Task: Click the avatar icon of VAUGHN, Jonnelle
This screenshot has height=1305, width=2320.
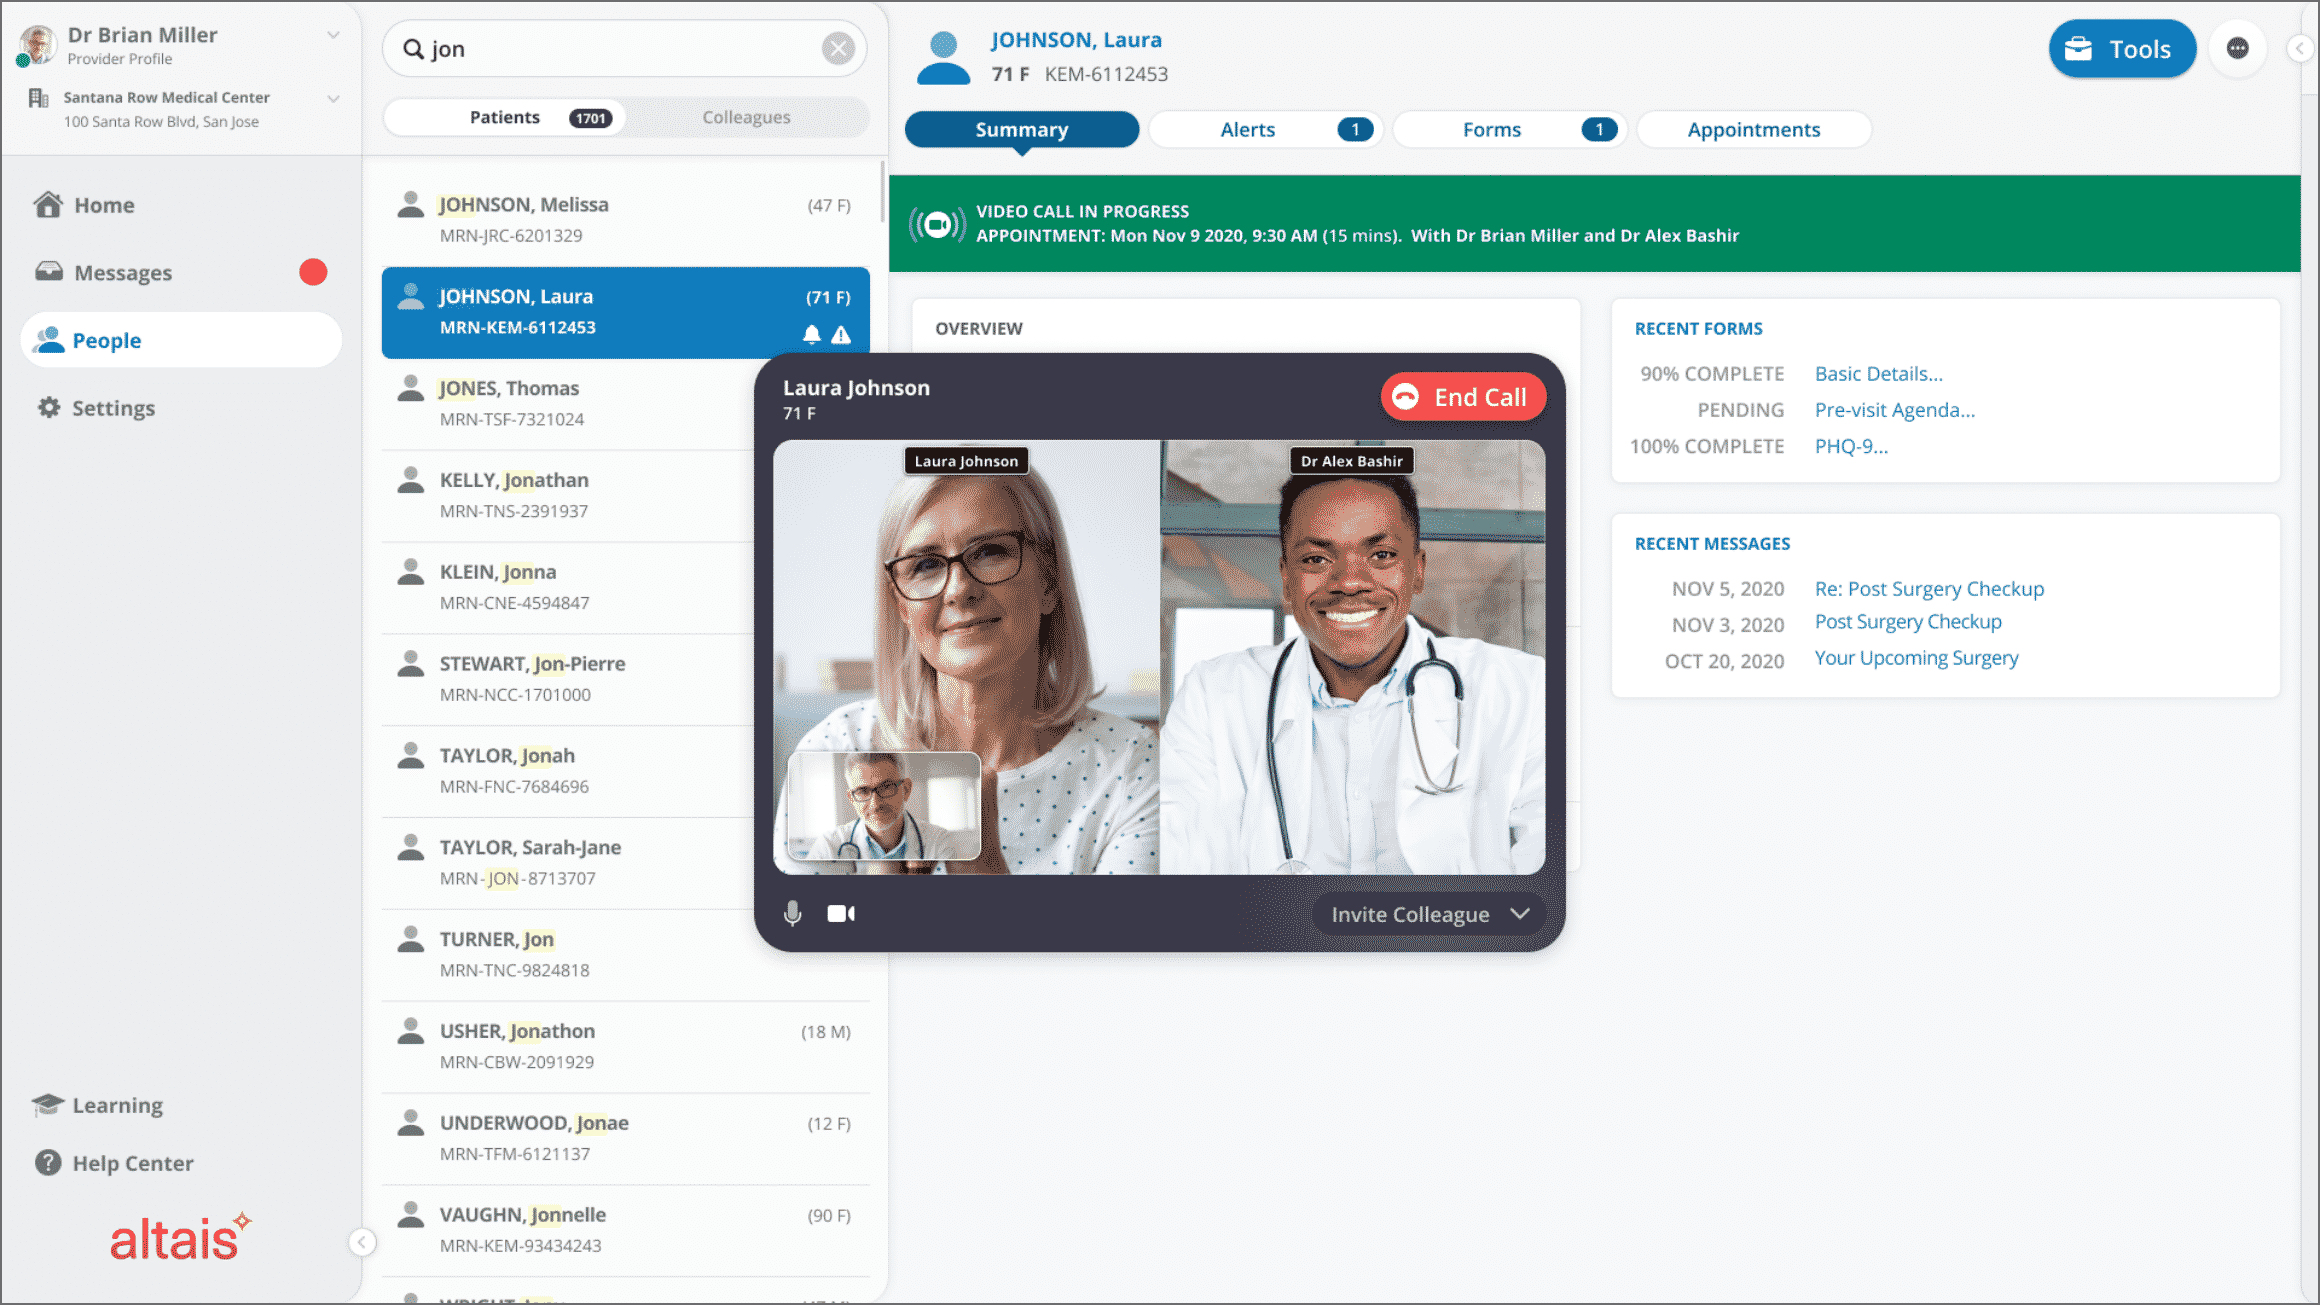Action: 411,1215
